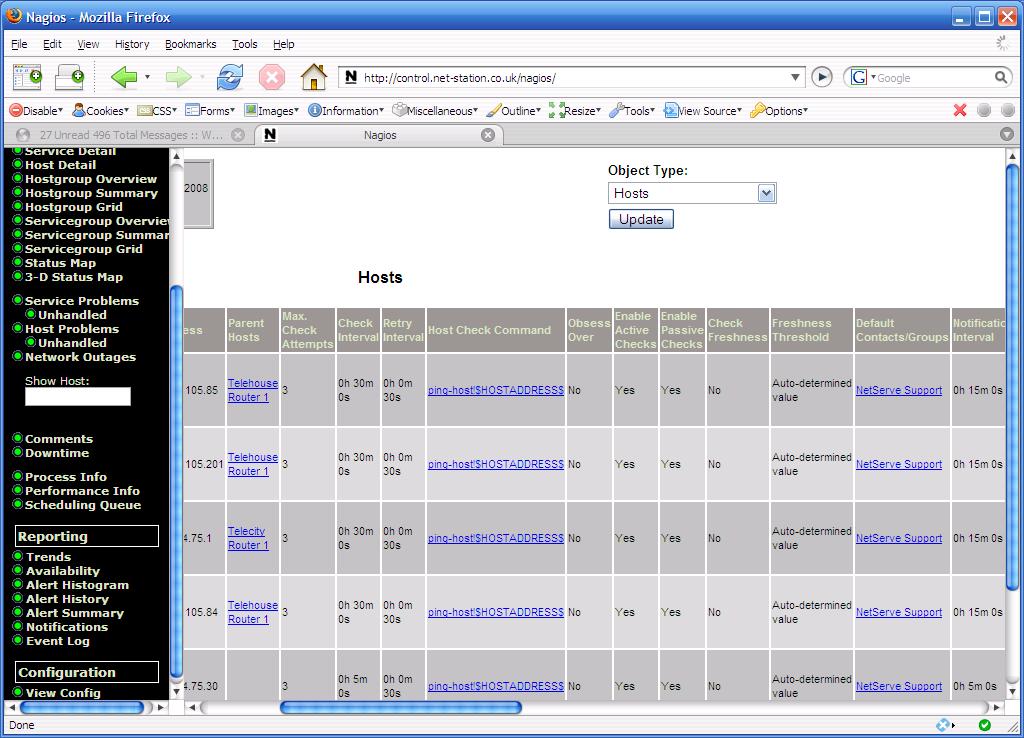This screenshot has height=738, width=1024.
Task: Open Service Problems in the sidebar
Action: click(x=82, y=301)
